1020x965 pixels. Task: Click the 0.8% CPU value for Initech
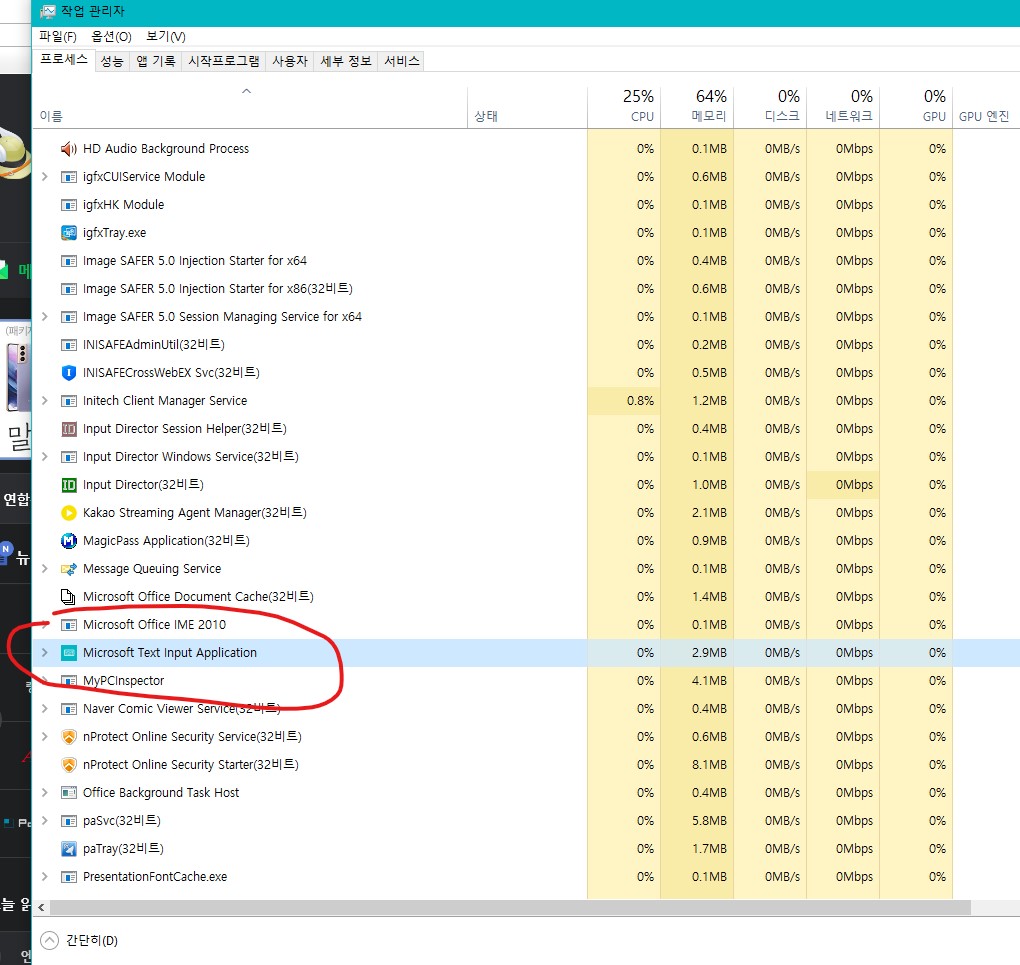[x=640, y=401]
